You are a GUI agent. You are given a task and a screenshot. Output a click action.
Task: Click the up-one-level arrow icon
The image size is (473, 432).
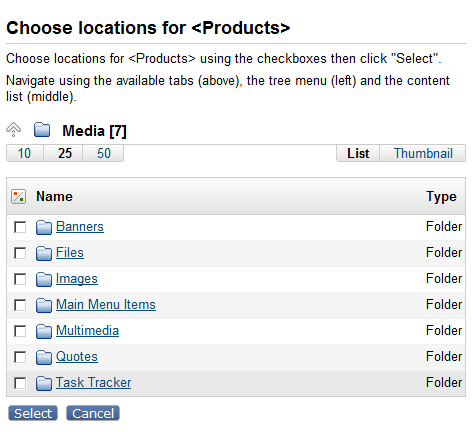click(x=13, y=129)
